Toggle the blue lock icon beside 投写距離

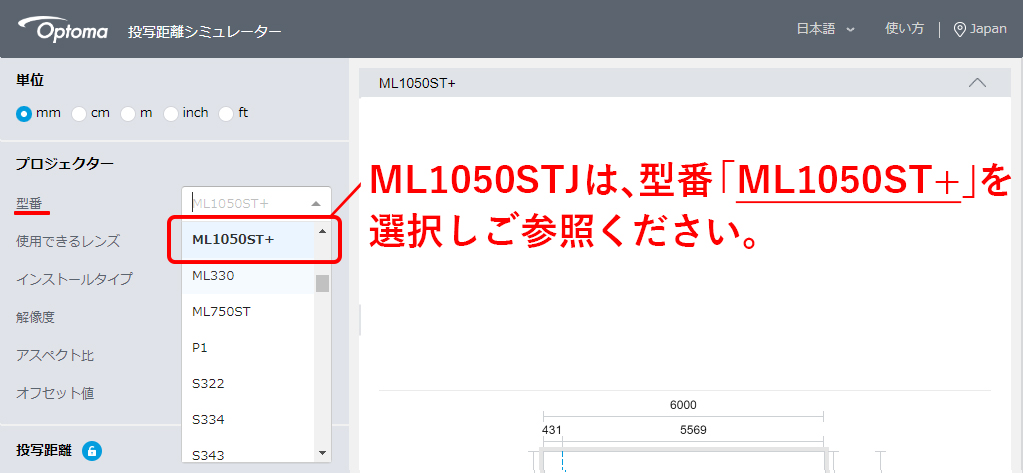92,451
